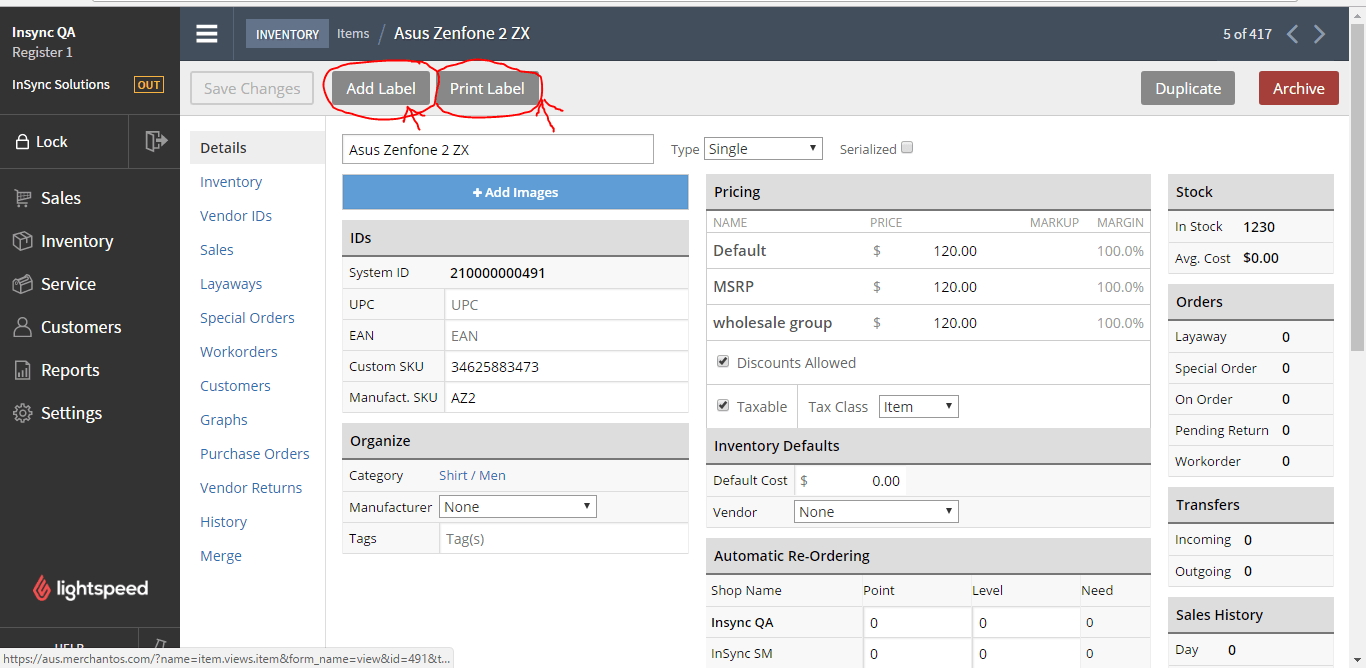Click the Custom SKU input field
This screenshot has height=668, width=1366.
(x=565, y=367)
